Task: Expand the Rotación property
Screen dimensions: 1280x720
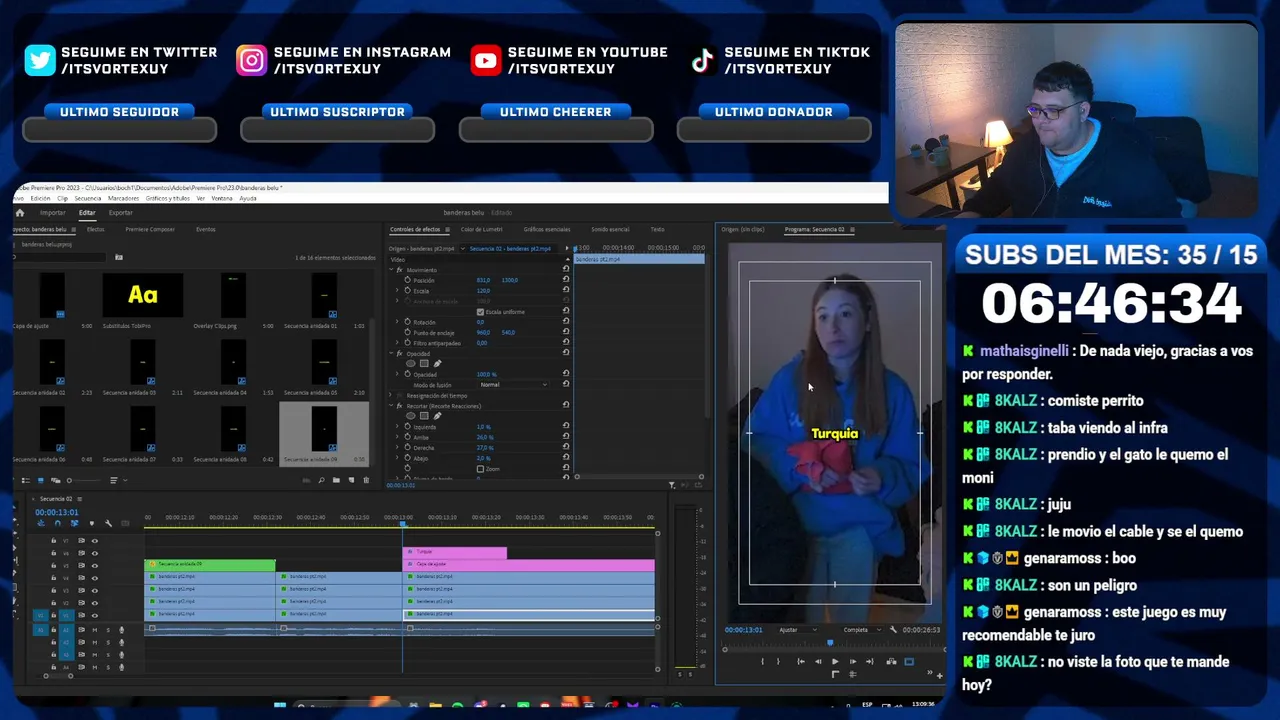Action: pyautogui.click(x=398, y=322)
